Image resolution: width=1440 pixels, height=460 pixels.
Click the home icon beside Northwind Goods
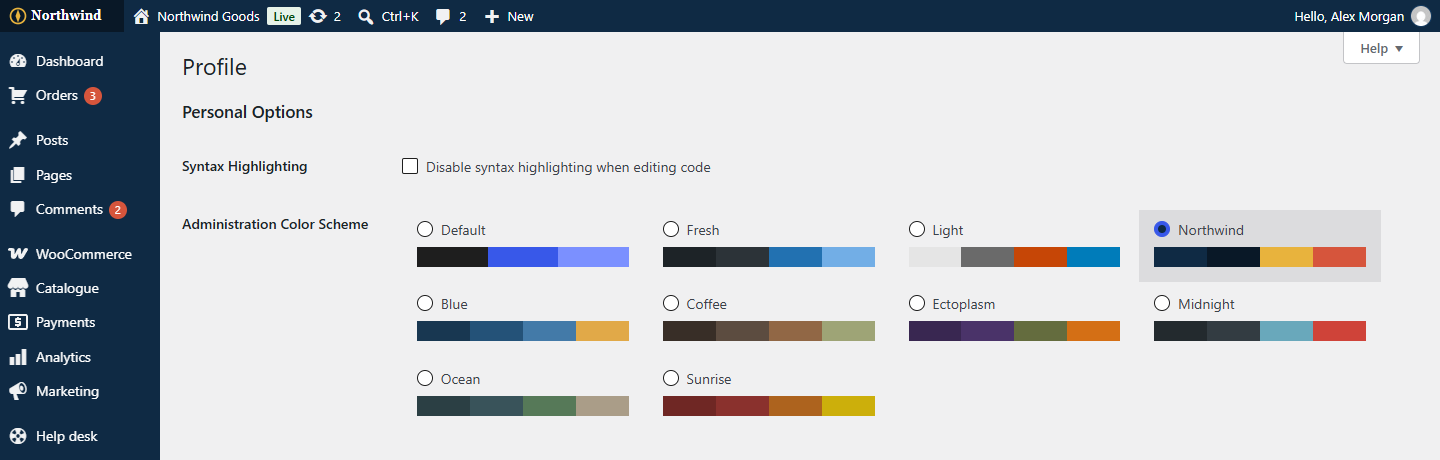(141, 16)
